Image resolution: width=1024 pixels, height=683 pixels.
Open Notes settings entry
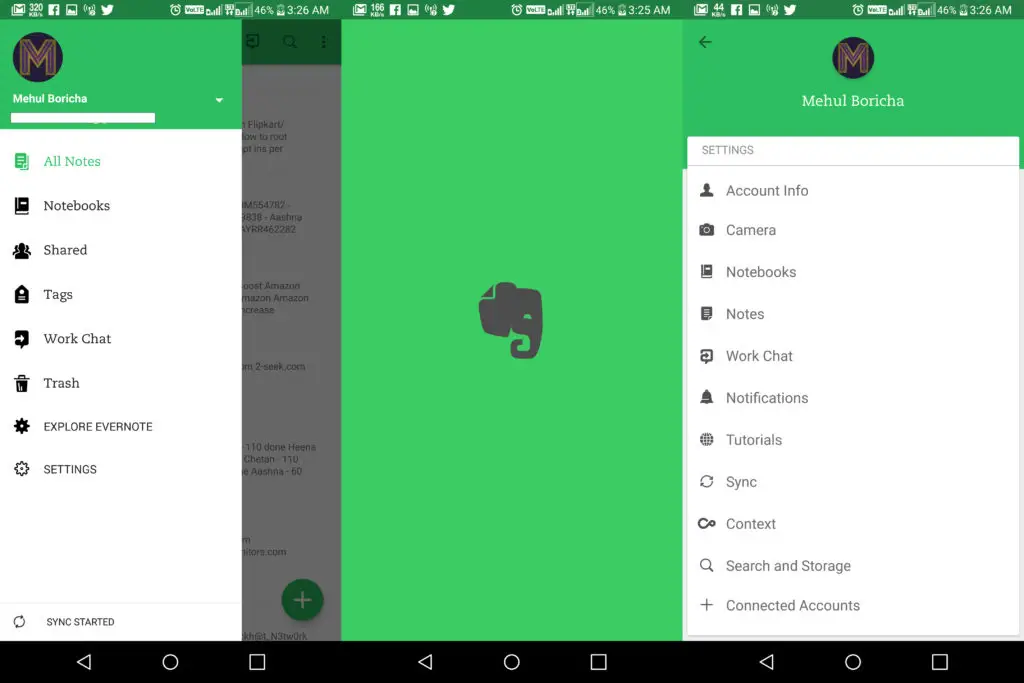pos(853,314)
